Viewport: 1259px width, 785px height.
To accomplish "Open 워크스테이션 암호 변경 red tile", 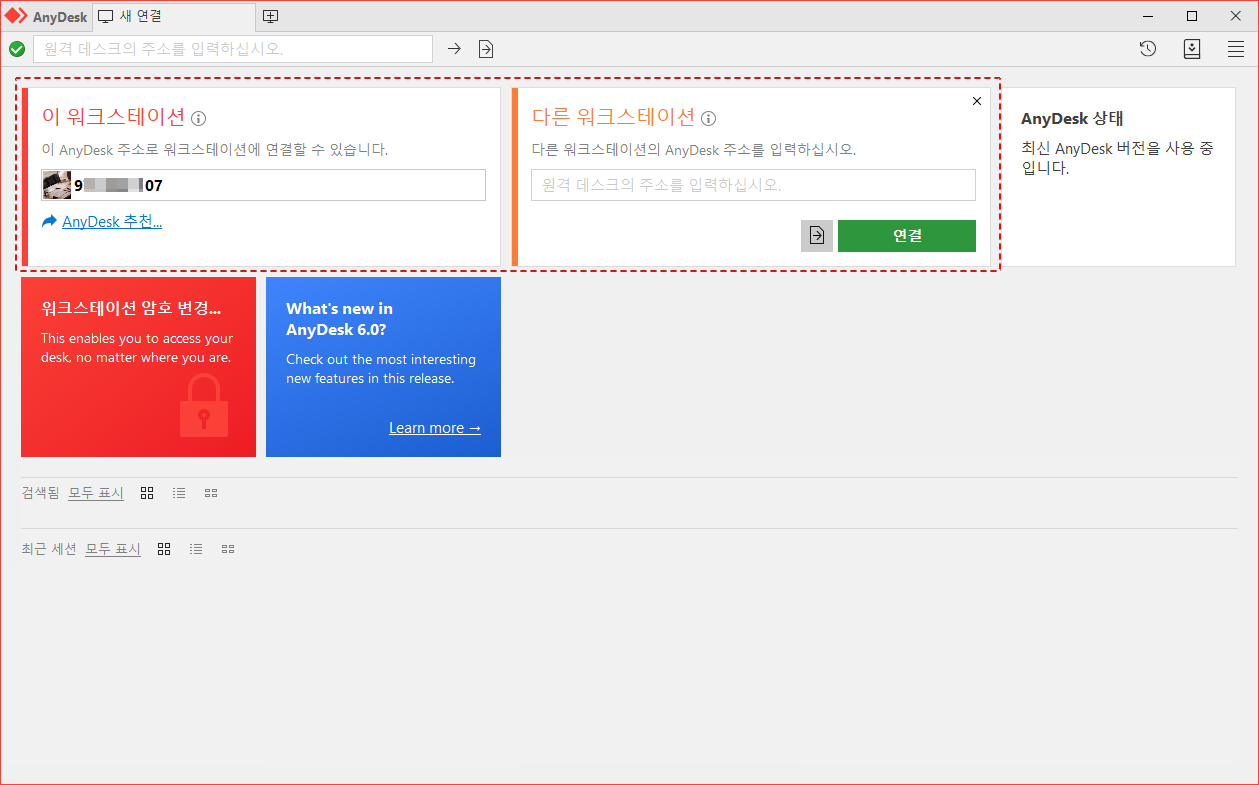I will (x=138, y=367).
